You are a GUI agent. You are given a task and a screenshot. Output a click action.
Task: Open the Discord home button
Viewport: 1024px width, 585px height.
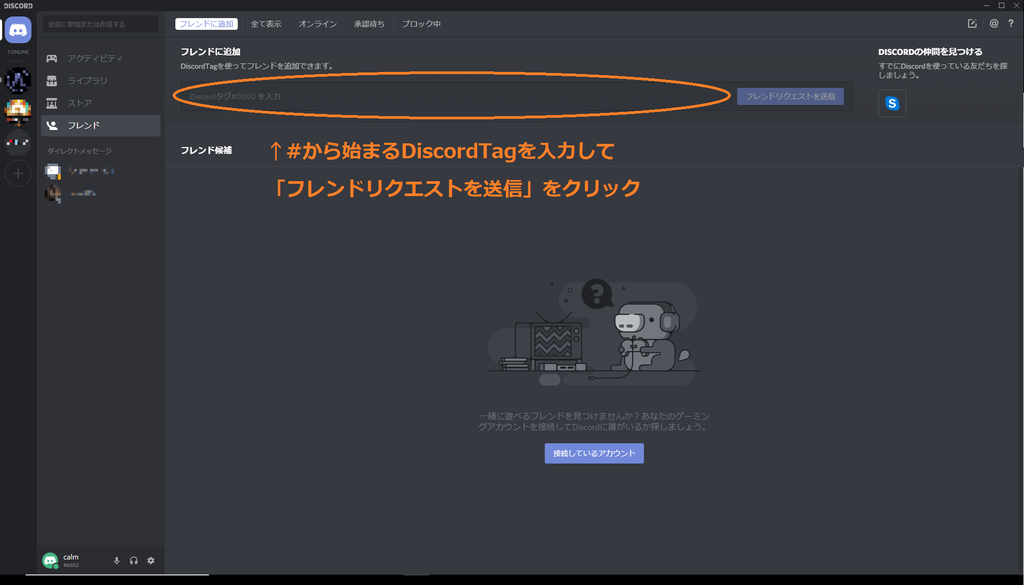18,30
